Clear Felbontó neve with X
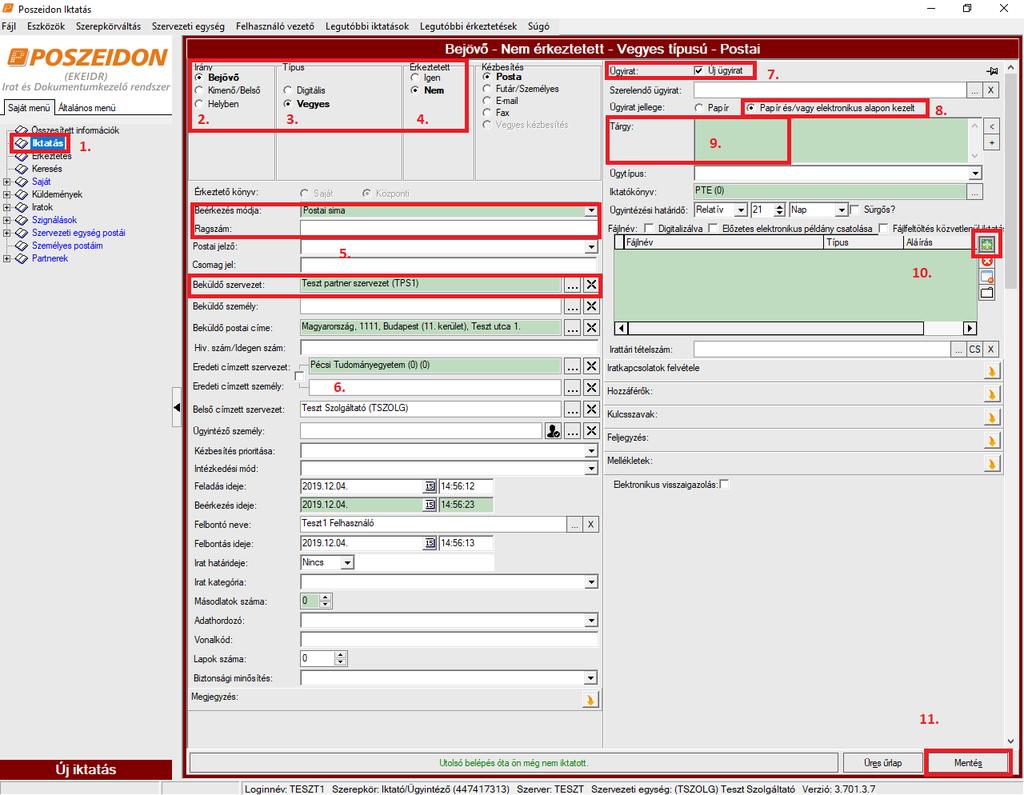1024x795 pixels. point(590,524)
